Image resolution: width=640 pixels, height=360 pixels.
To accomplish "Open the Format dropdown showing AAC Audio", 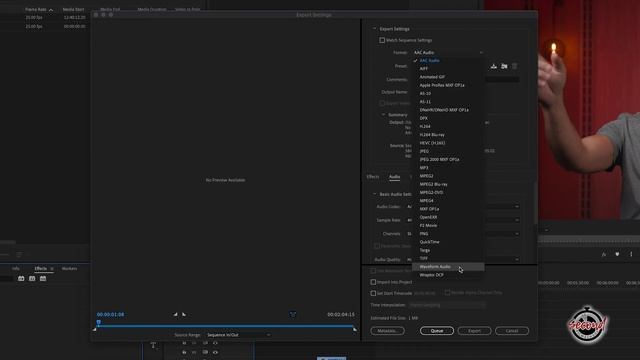I will [448, 52].
